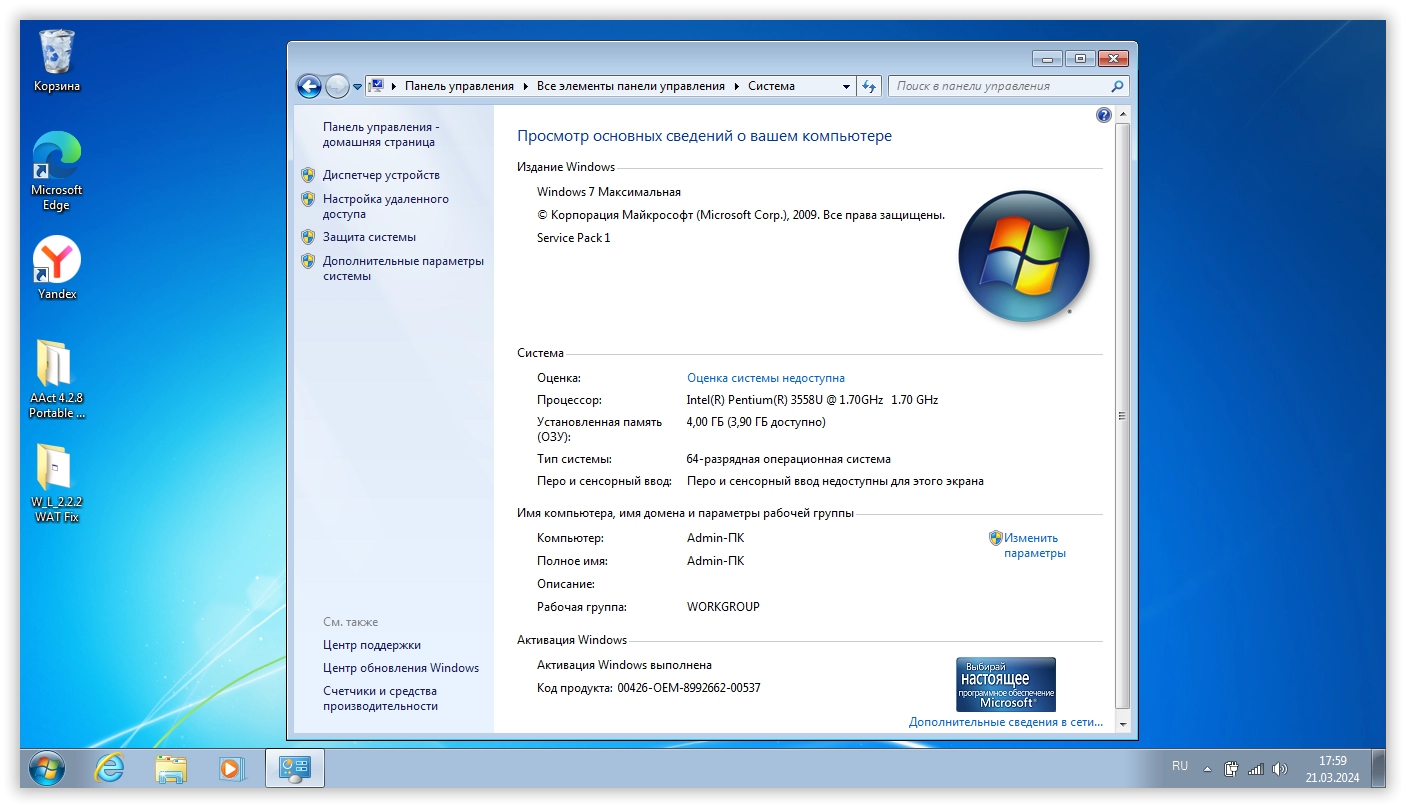Open the Корзина recycle bin icon

56,60
